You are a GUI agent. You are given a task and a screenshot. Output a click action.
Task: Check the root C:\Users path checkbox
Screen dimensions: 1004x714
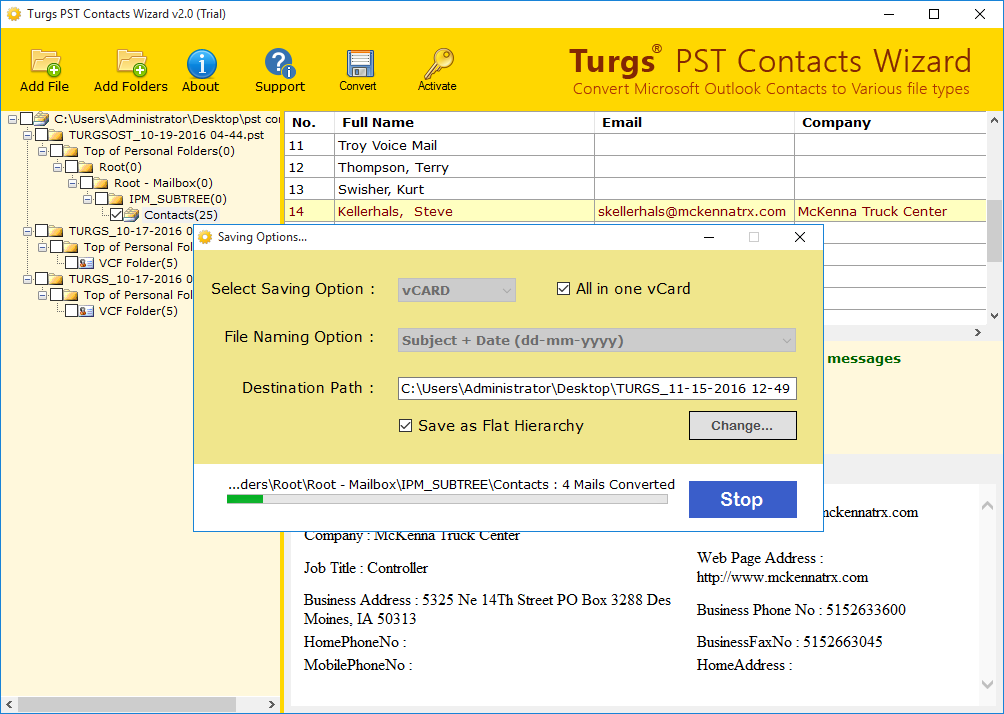[26, 118]
